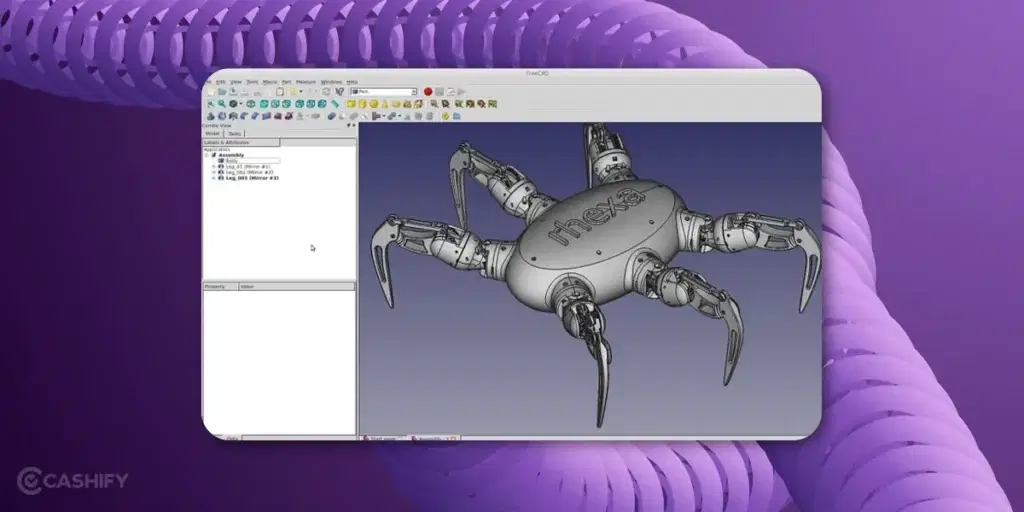
Task: Click the Draw Style sphere icon
Action: tap(233, 104)
